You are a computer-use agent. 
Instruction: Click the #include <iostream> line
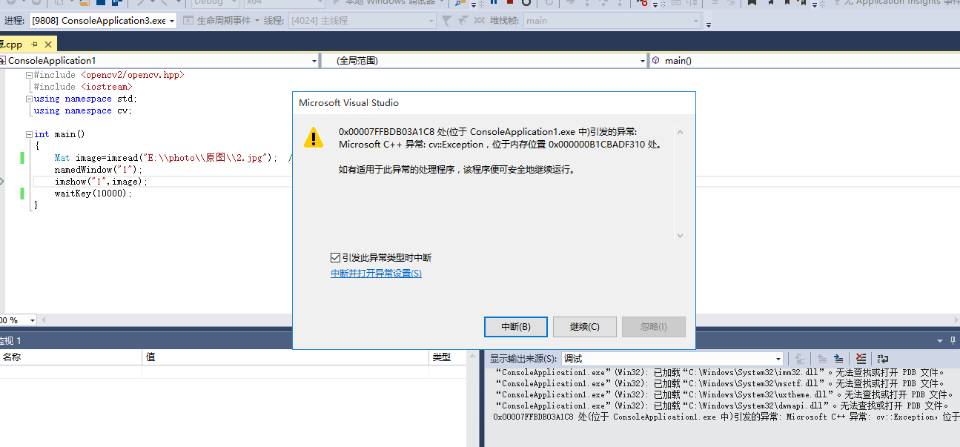(x=83, y=87)
